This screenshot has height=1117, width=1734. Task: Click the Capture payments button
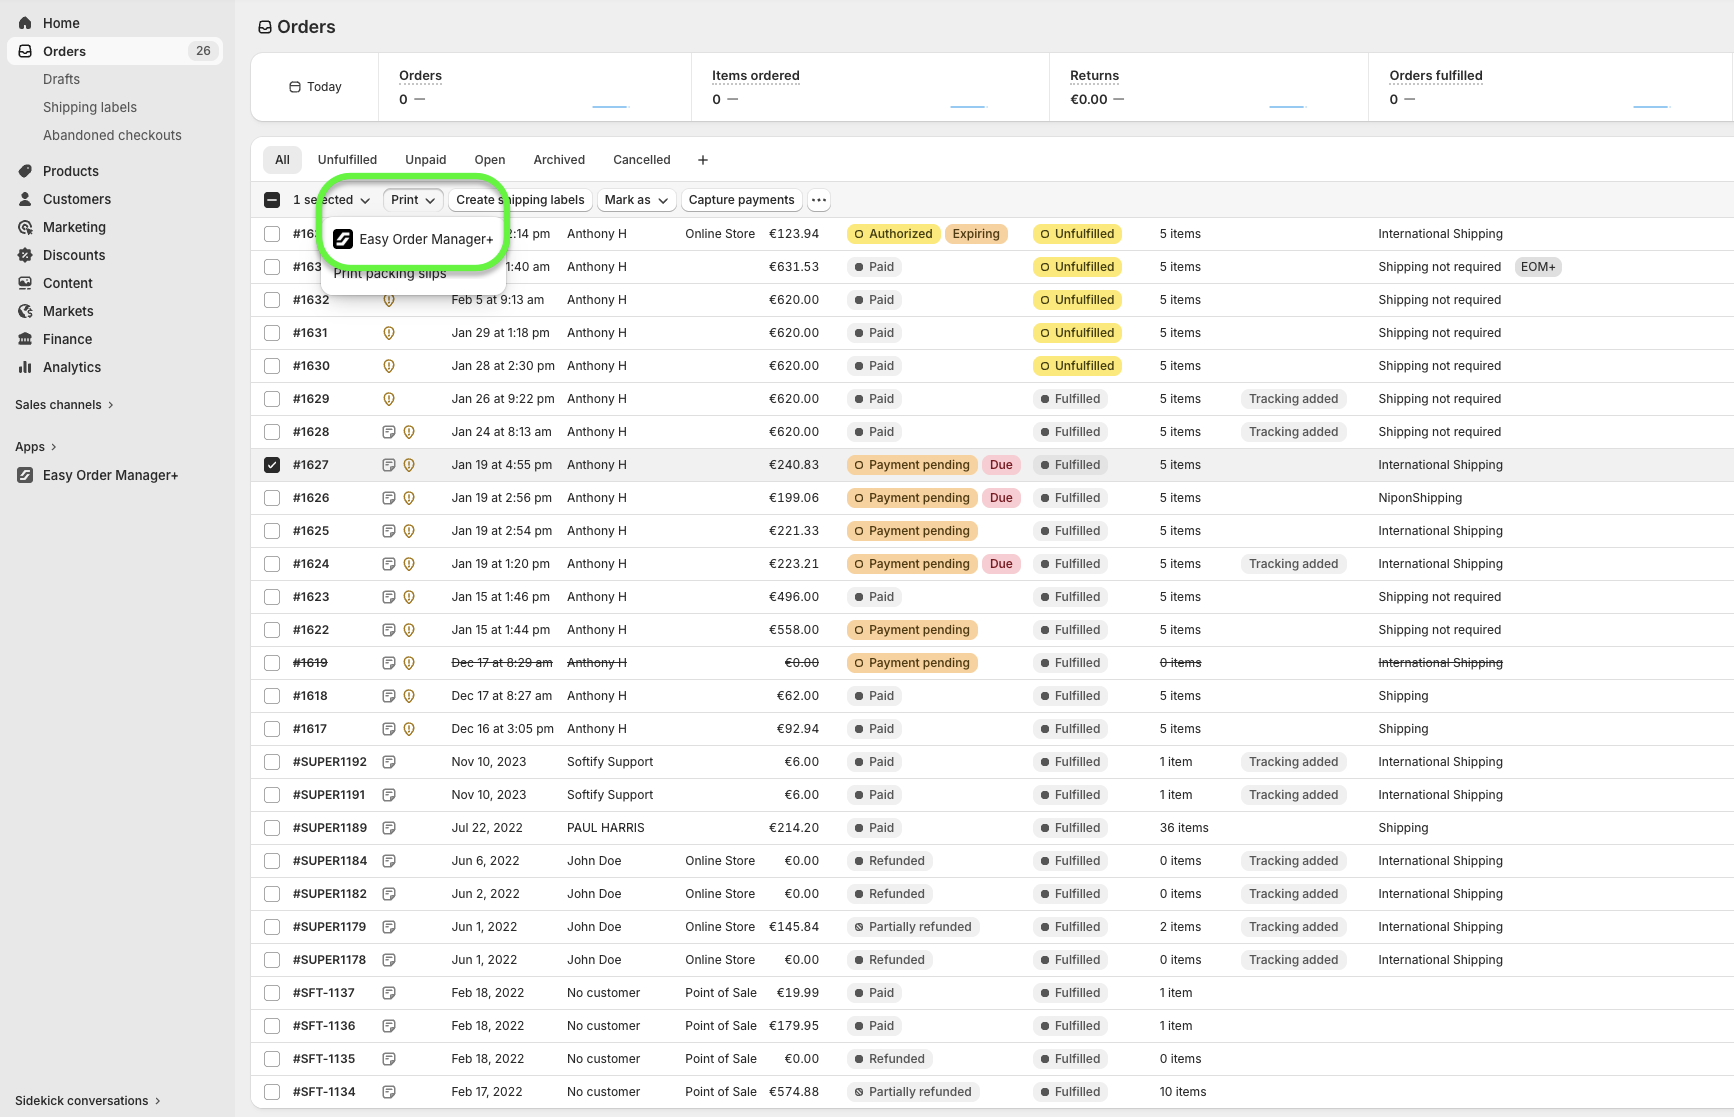741,200
